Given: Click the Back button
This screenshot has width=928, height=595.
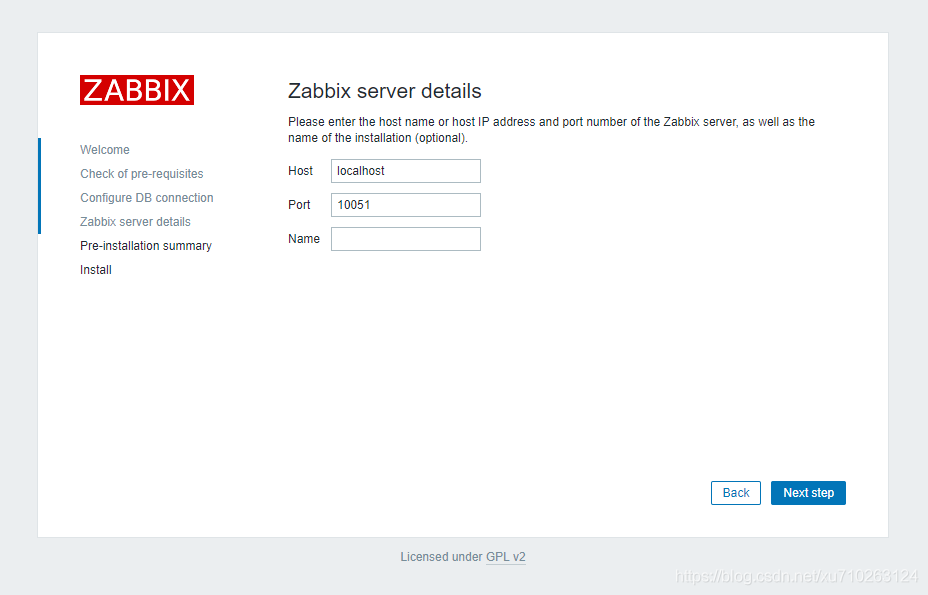Looking at the screenshot, I should [736, 493].
